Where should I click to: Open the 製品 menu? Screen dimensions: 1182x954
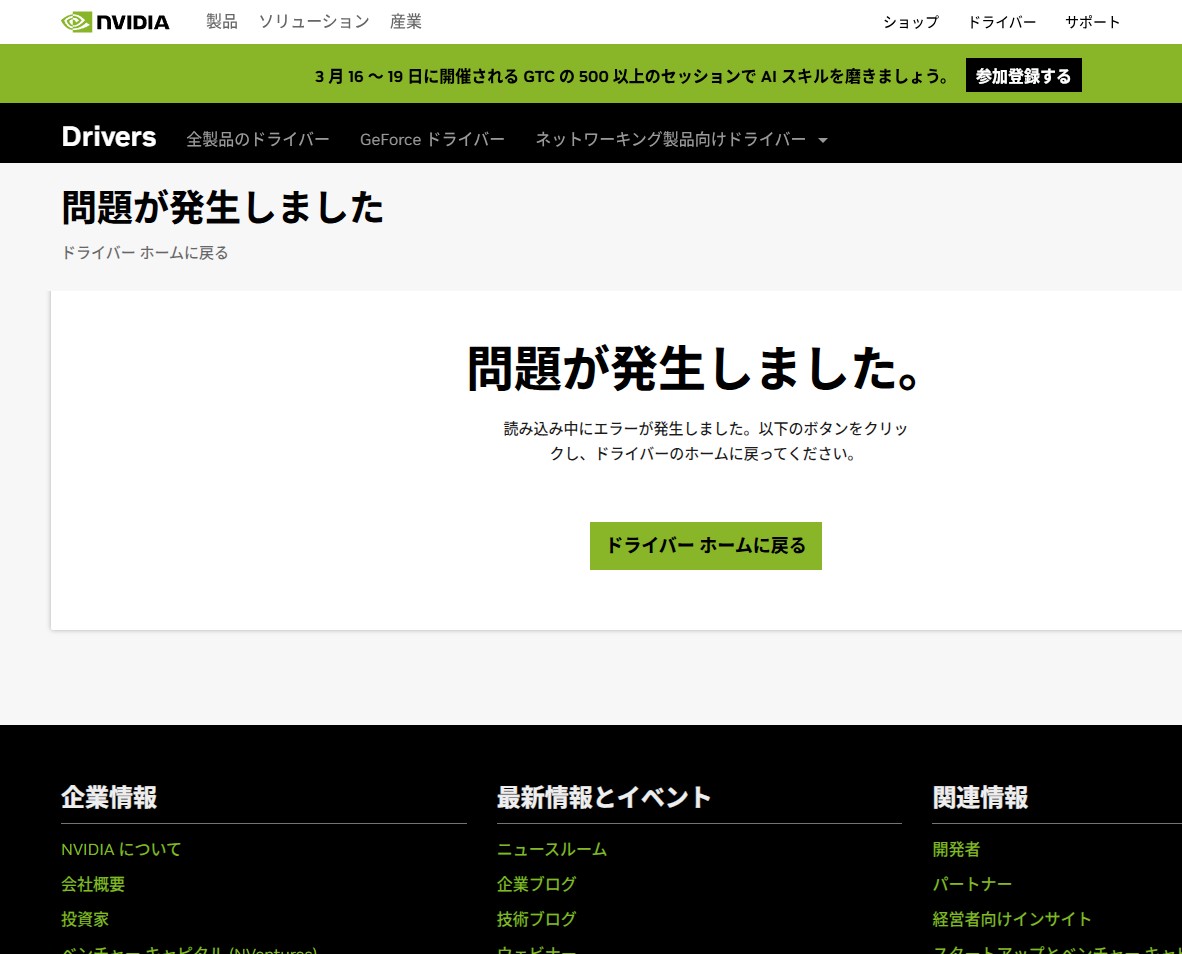coord(220,21)
